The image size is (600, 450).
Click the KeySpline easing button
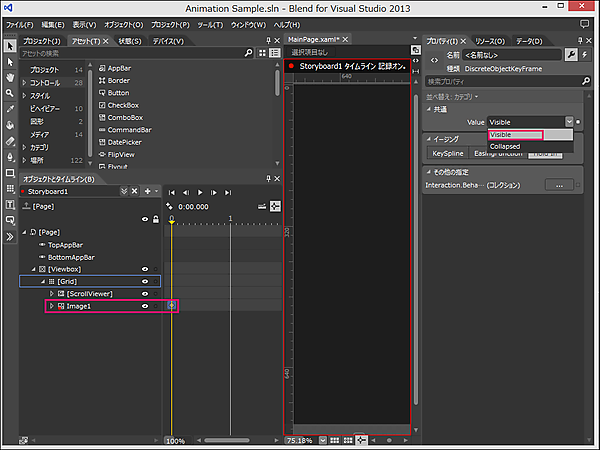click(448, 153)
